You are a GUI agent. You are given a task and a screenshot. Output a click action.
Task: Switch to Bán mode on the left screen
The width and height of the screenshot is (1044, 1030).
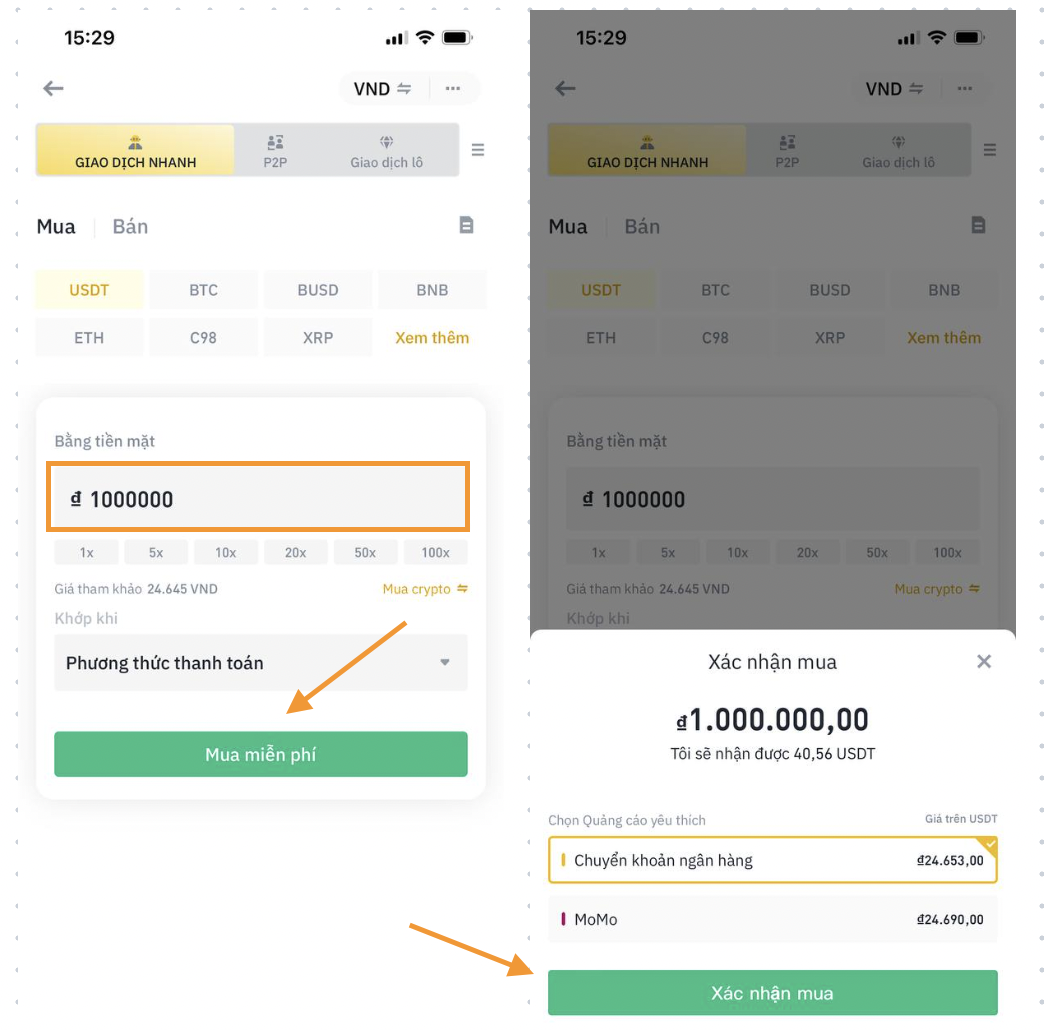[x=130, y=226]
